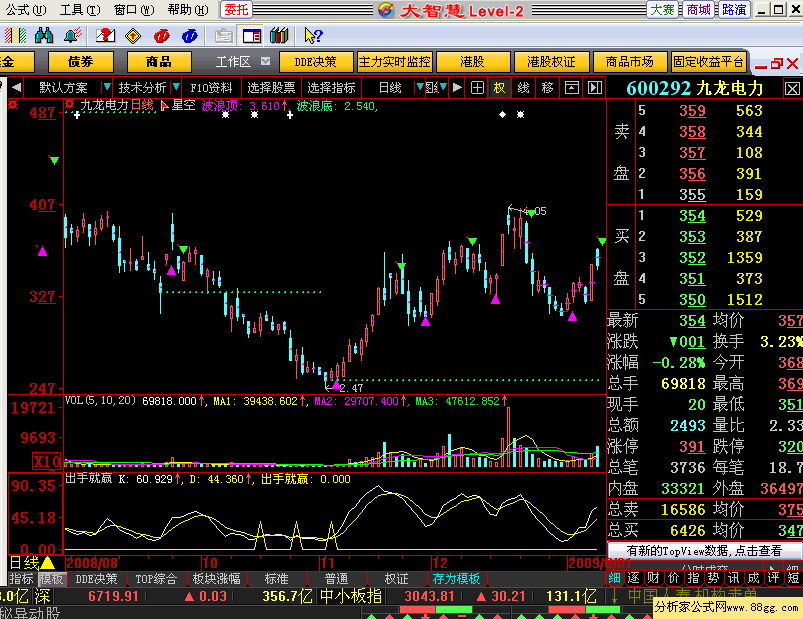Toggle the 移 move button

pos(547,88)
